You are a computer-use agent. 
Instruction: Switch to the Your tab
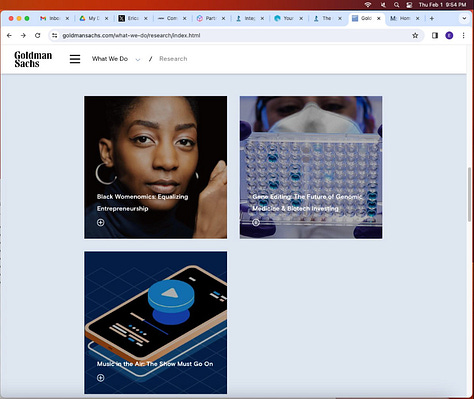[288, 18]
